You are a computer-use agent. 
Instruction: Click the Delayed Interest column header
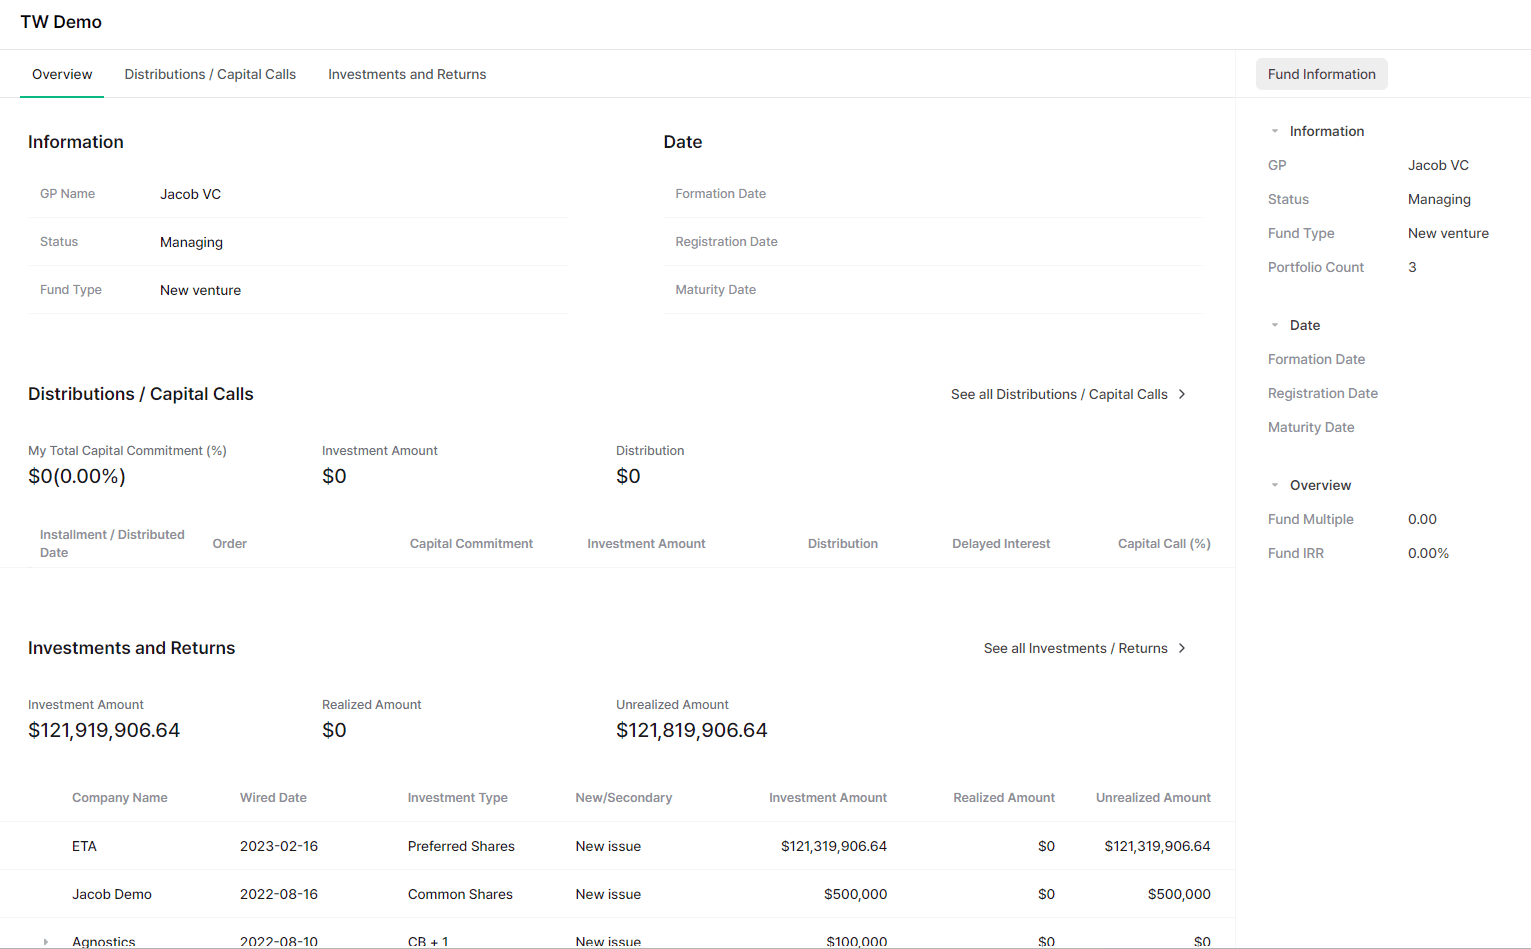(x=1001, y=544)
